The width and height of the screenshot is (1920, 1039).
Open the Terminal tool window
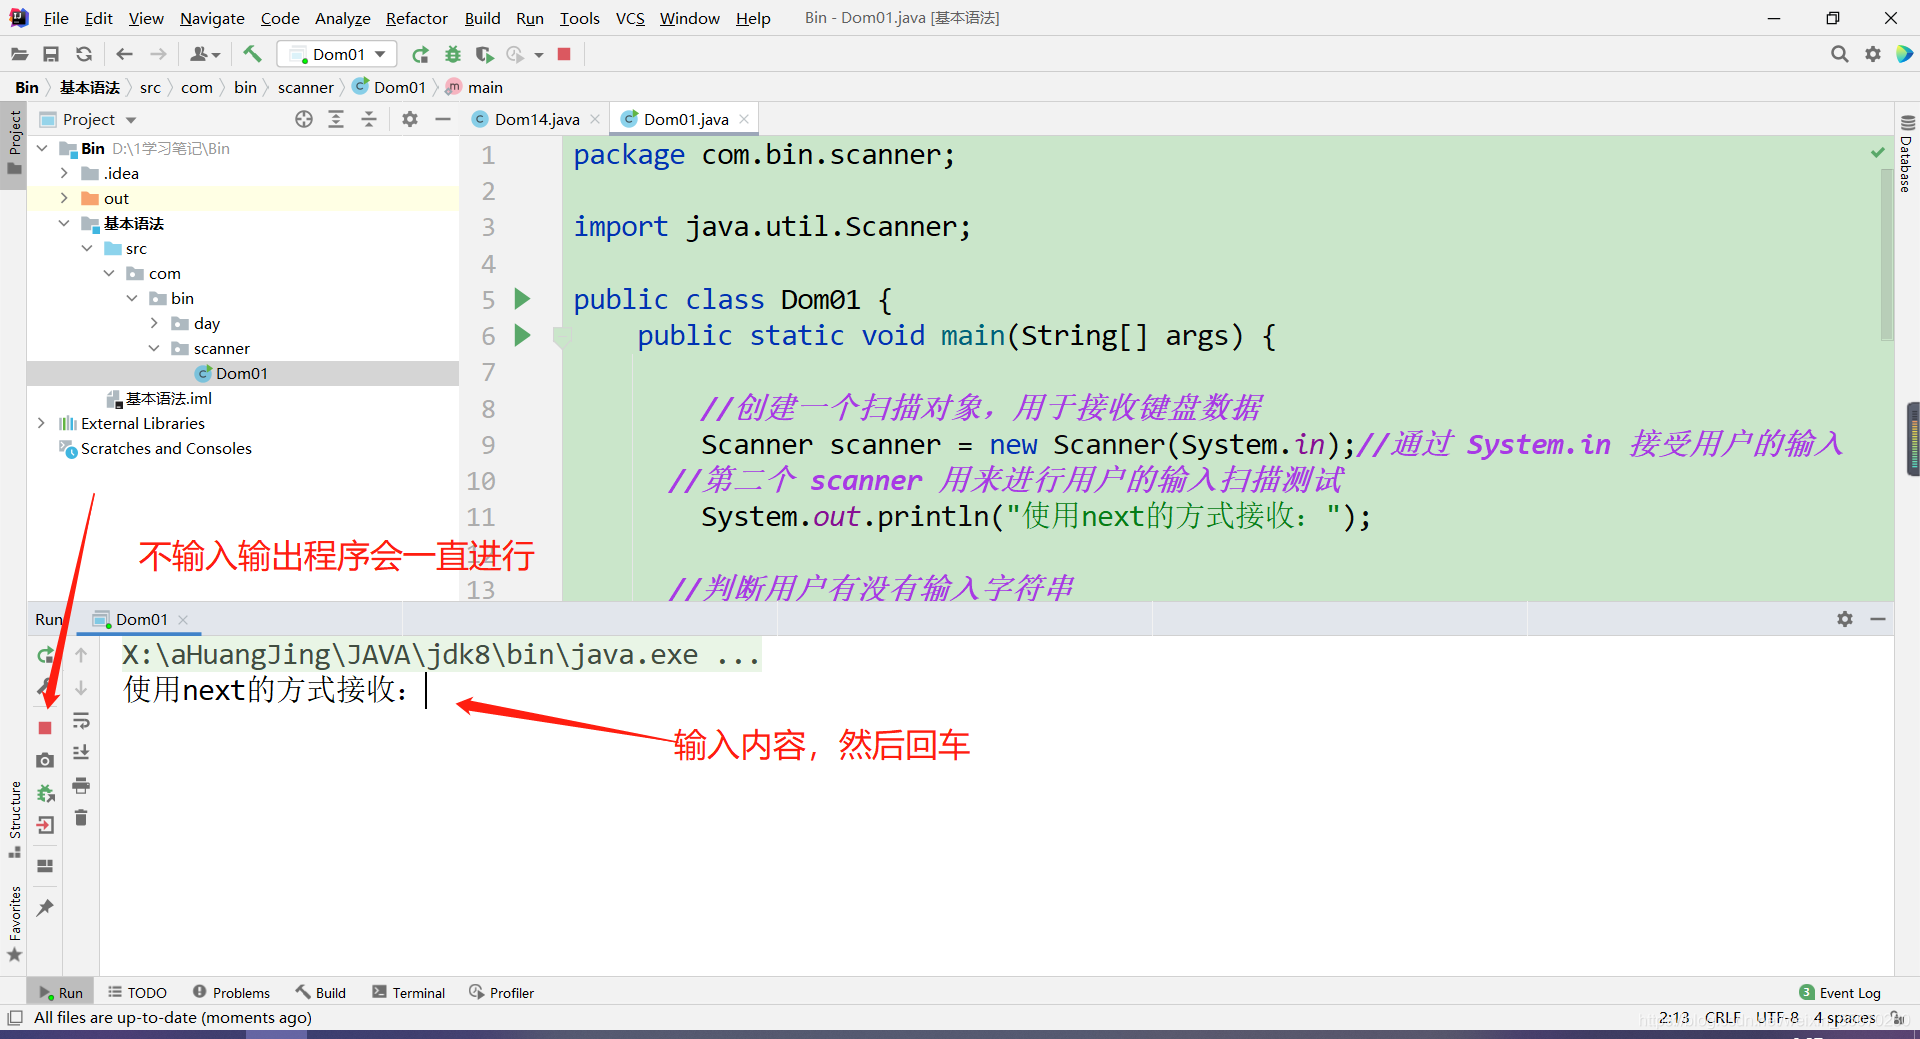tap(408, 992)
